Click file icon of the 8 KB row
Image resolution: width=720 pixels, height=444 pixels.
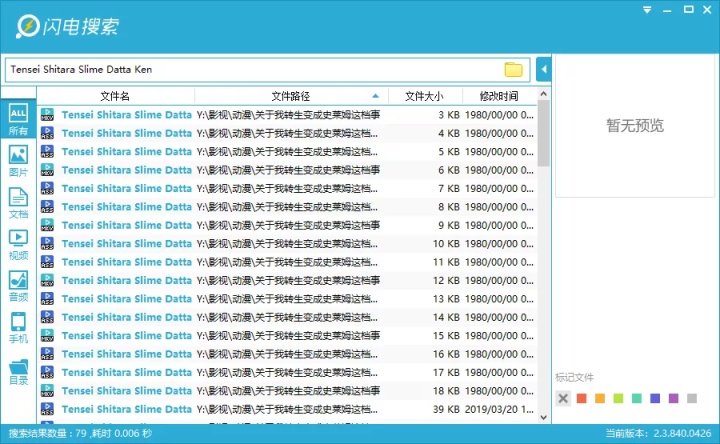[47, 206]
